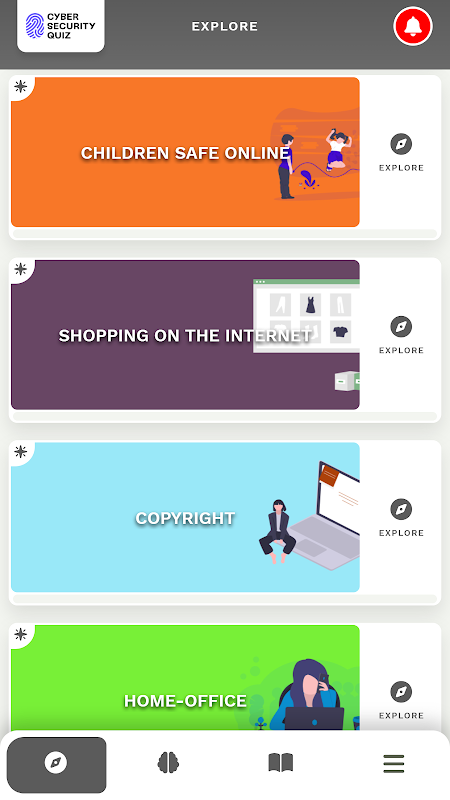Open the Copyright topic banner

[185, 517]
